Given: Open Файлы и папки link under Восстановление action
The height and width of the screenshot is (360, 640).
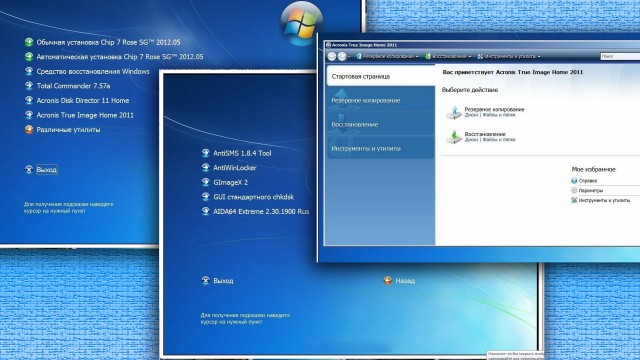Looking at the screenshot, I should pos(499,140).
